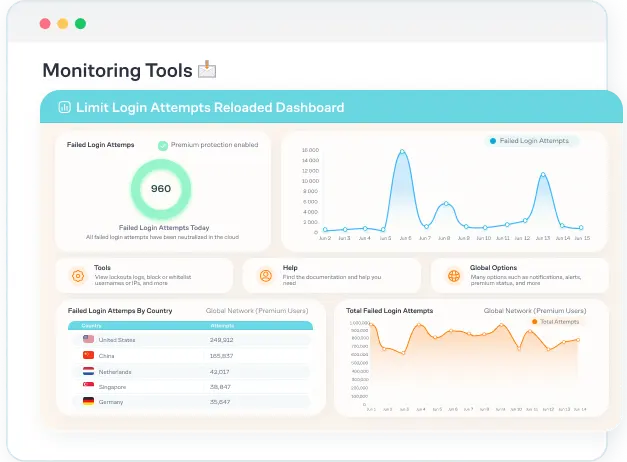The height and width of the screenshot is (462, 627).
Task: Click the Limit Login Attempts Reloaded Dashboard title
Action: pos(210,107)
